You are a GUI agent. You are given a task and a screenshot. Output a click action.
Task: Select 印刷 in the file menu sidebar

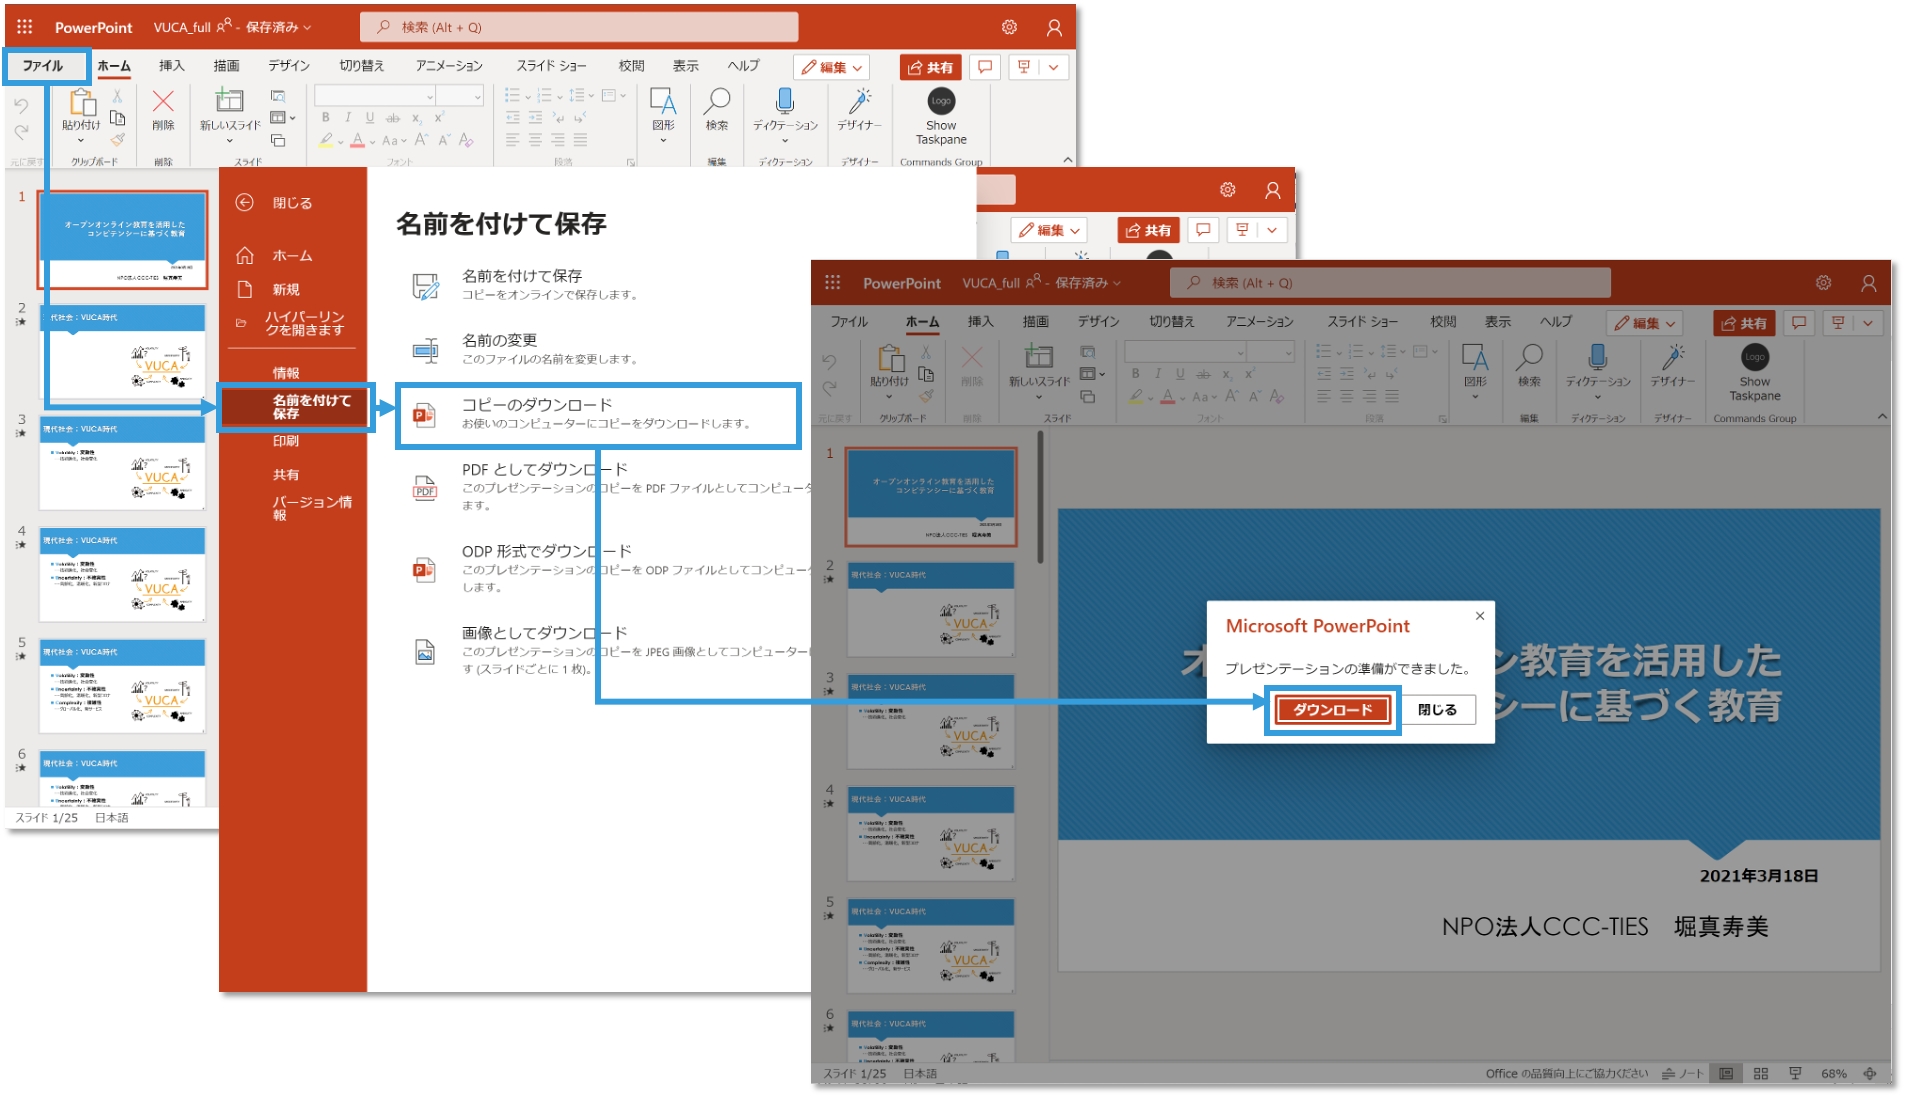coord(286,441)
